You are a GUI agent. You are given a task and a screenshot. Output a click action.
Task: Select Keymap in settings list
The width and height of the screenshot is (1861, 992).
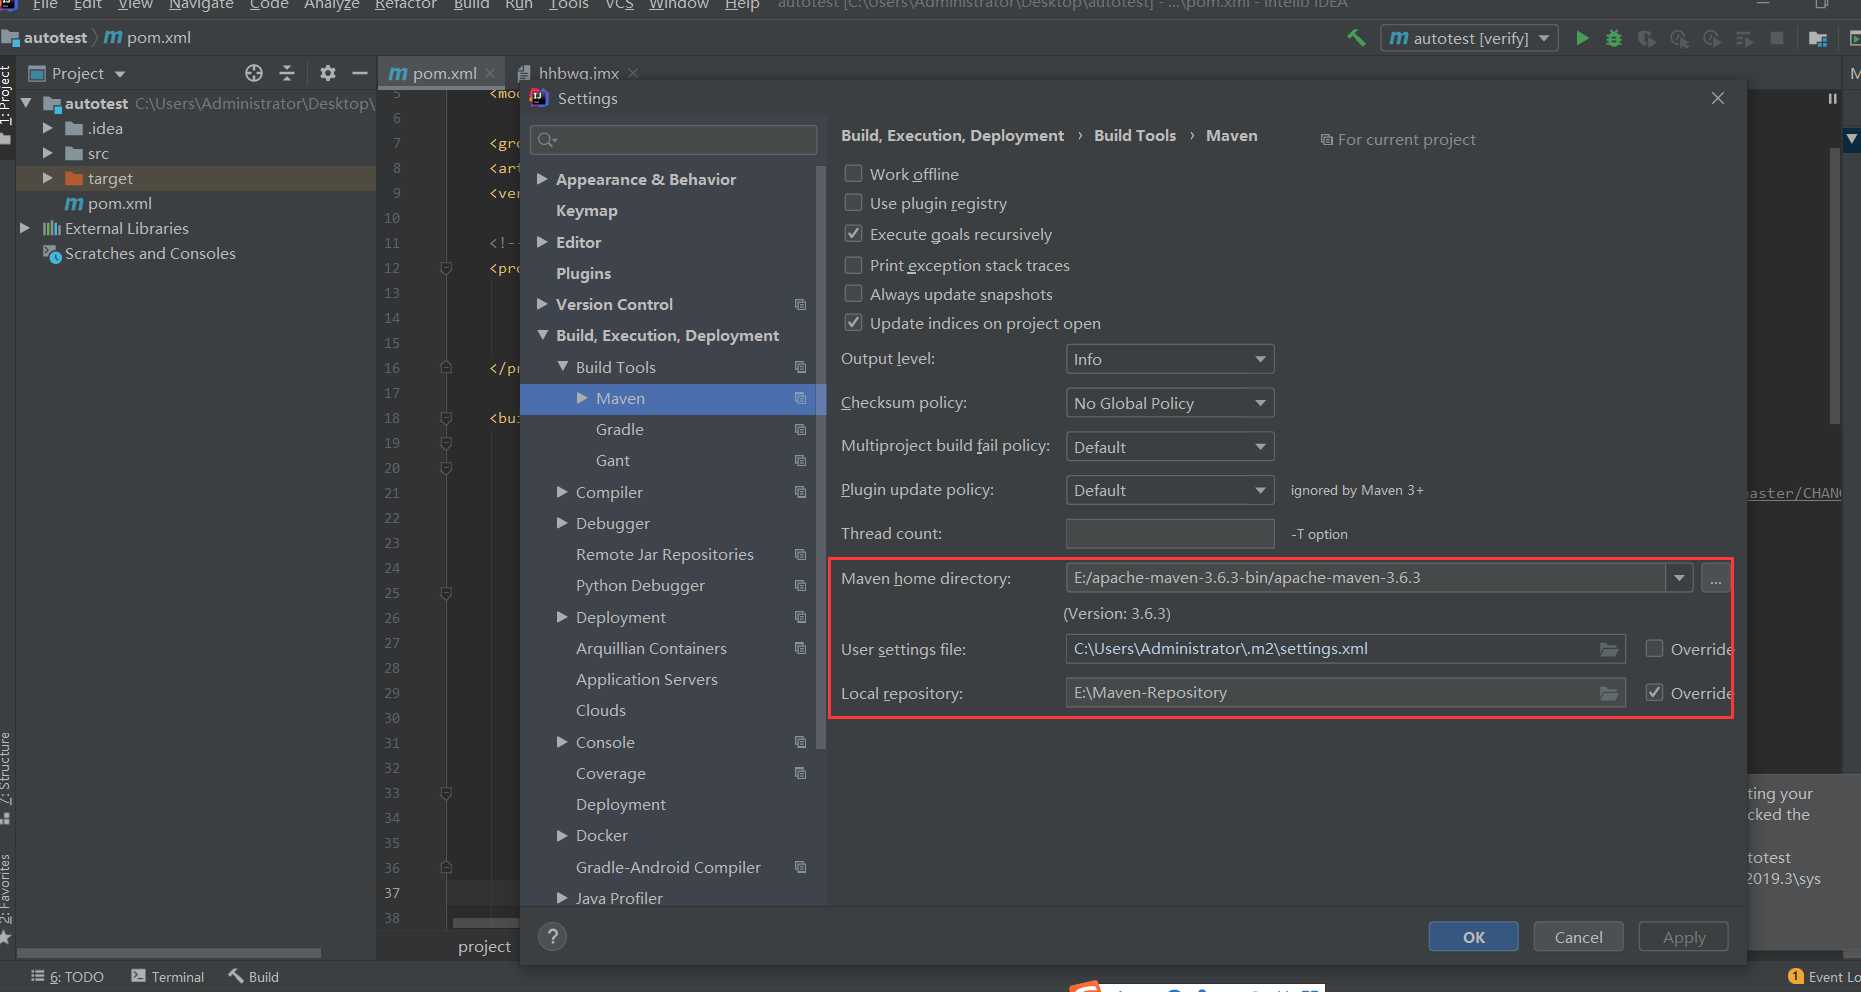pyautogui.click(x=586, y=211)
